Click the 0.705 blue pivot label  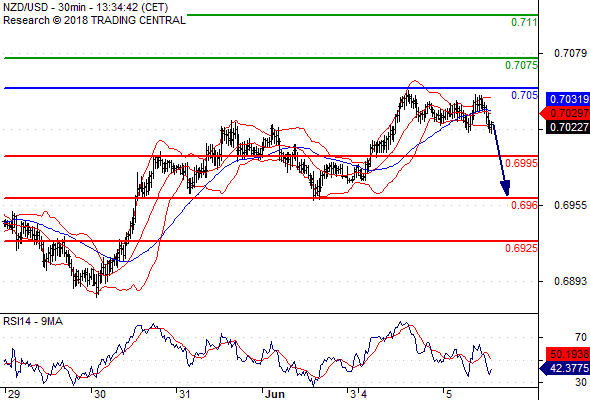pyautogui.click(x=524, y=95)
